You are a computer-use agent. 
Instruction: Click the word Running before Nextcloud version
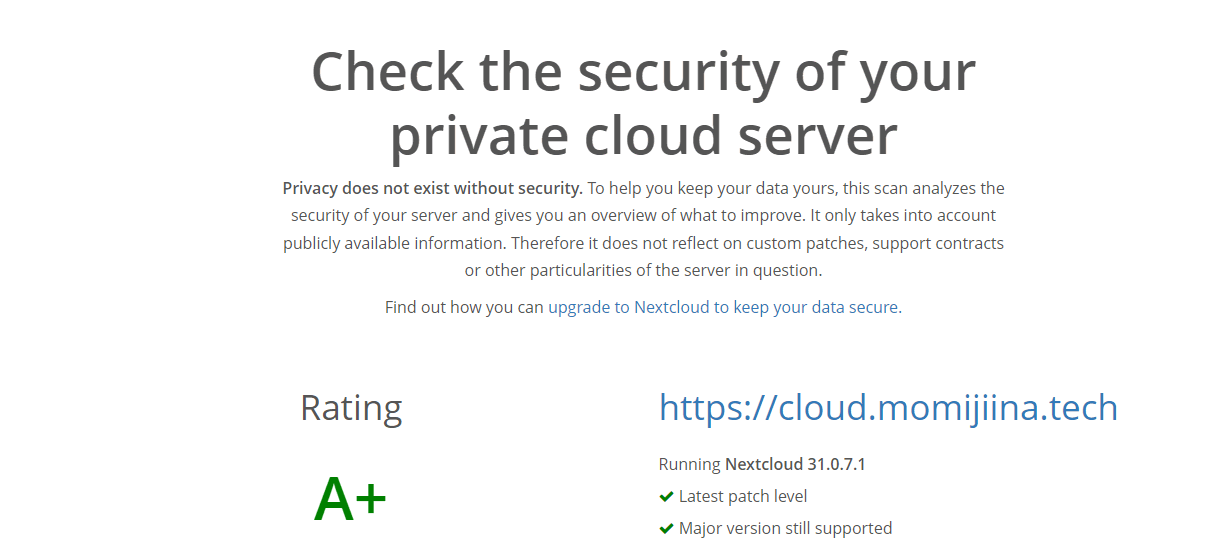[689, 465]
